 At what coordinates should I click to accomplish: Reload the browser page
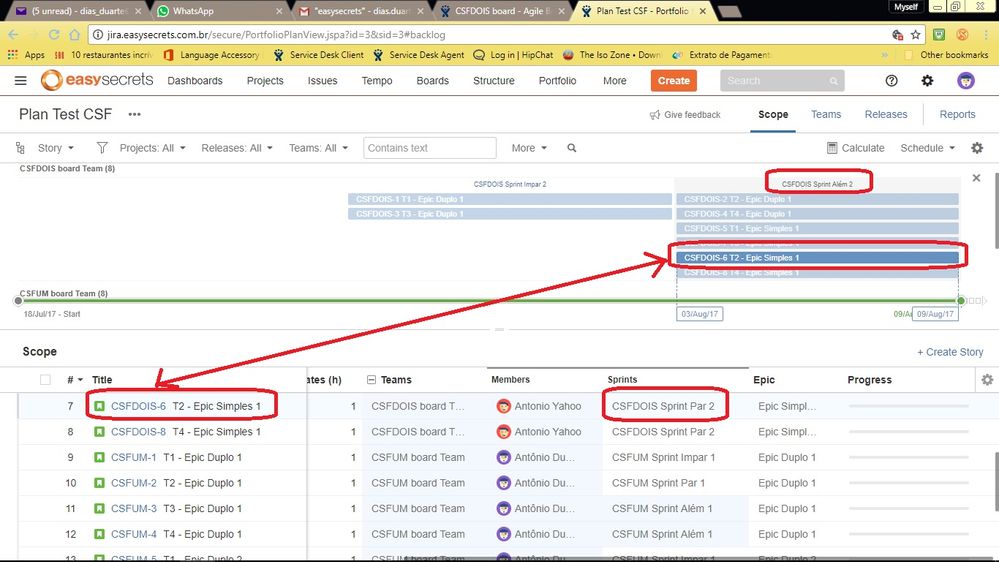(54, 34)
